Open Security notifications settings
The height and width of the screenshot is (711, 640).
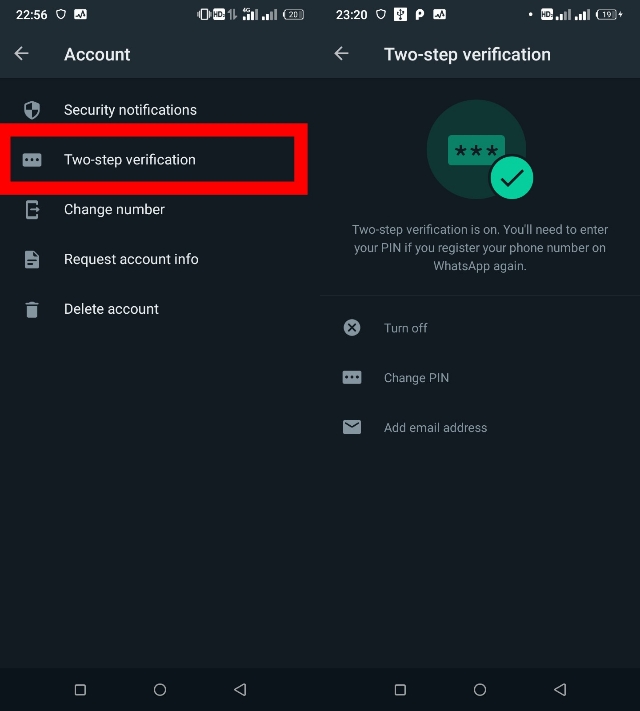130,110
